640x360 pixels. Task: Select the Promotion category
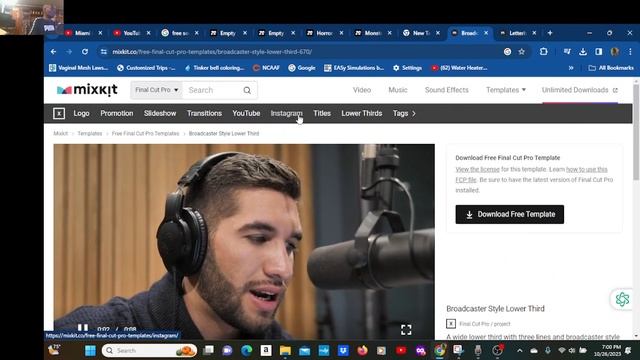click(x=117, y=113)
